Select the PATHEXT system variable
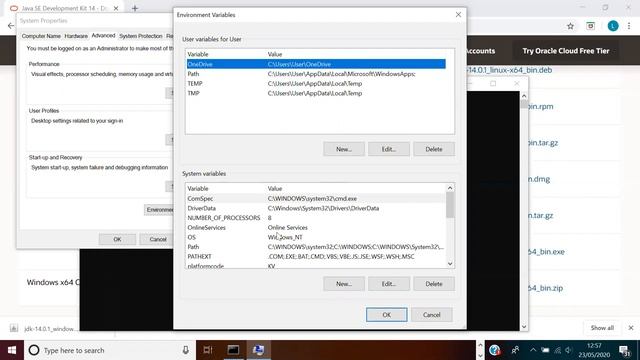 [x=316, y=257]
